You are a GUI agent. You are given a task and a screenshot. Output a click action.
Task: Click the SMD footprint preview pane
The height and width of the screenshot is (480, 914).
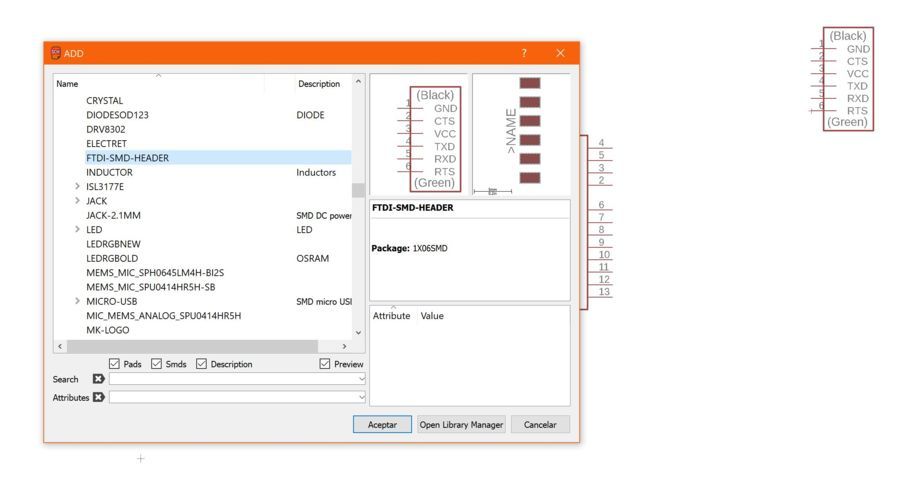click(521, 135)
